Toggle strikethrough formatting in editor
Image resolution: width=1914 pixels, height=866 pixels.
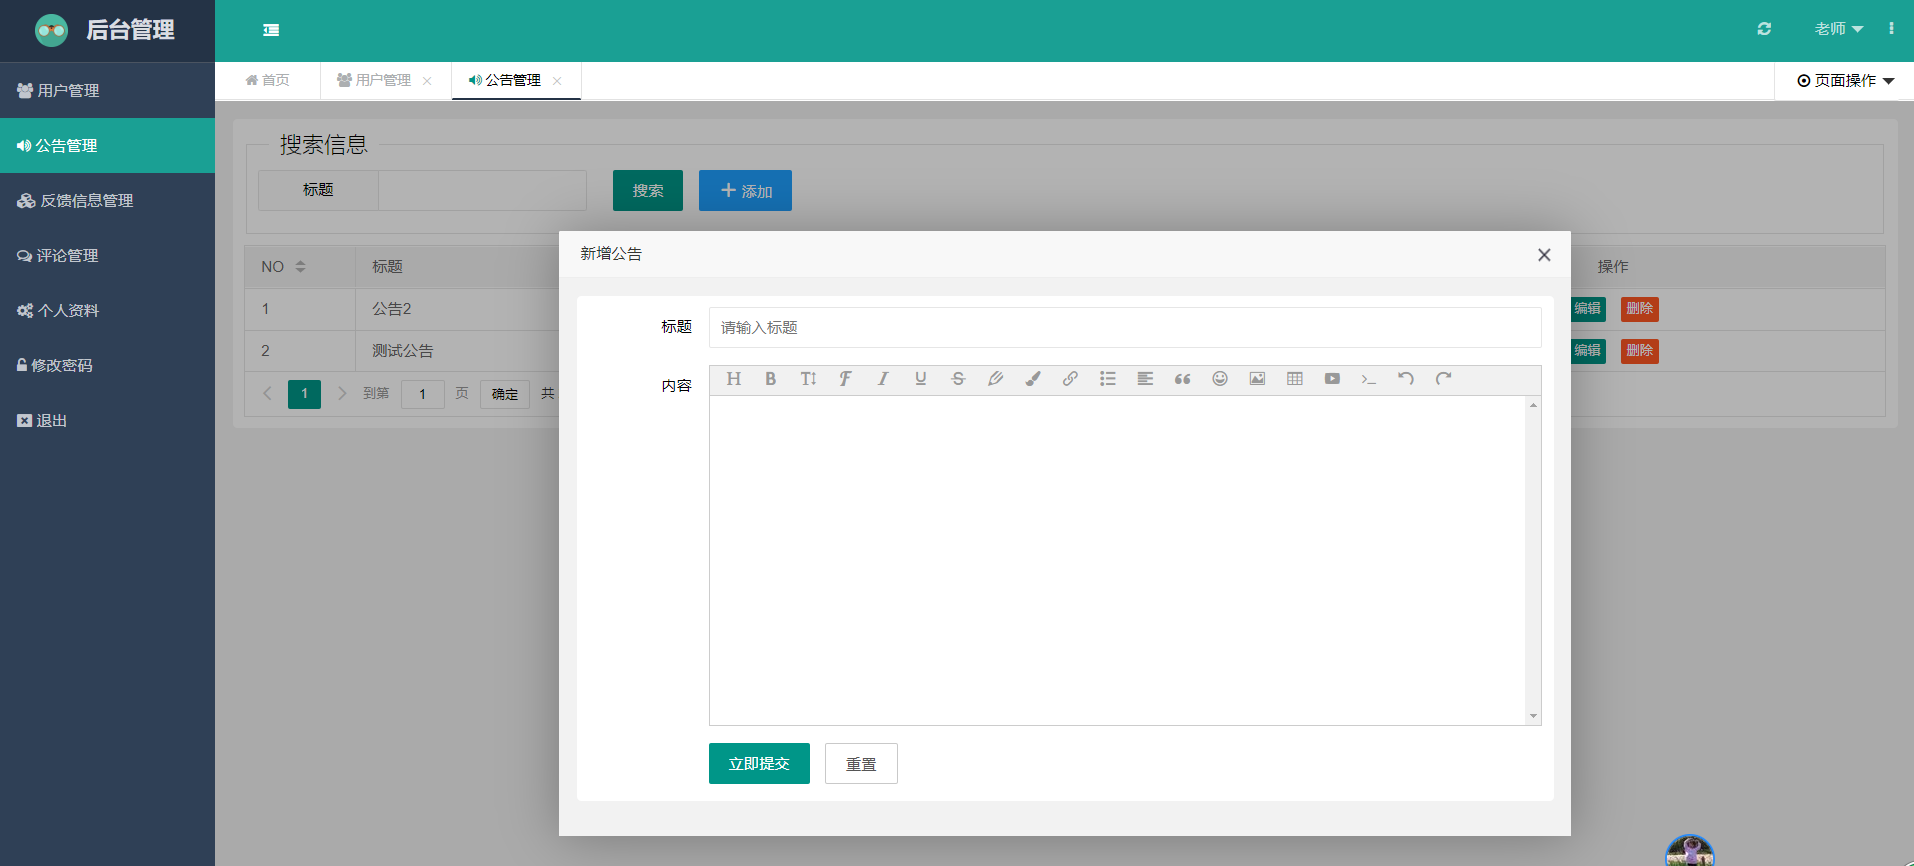[x=958, y=379]
